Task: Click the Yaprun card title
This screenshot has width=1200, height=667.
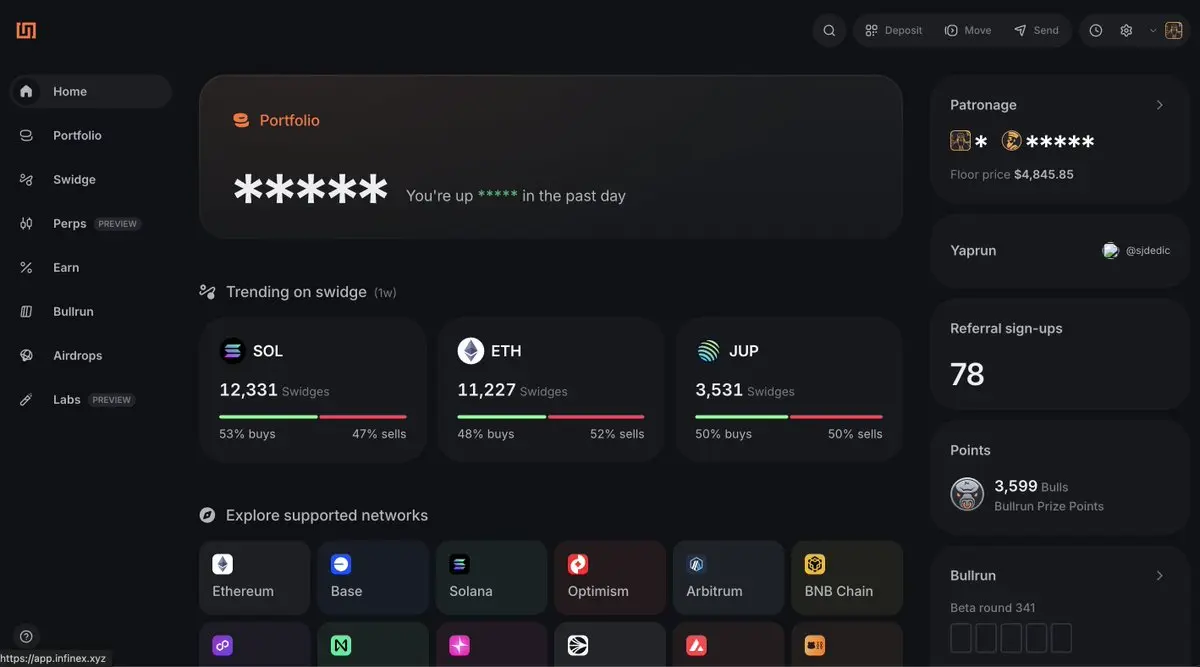Action: click(973, 250)
